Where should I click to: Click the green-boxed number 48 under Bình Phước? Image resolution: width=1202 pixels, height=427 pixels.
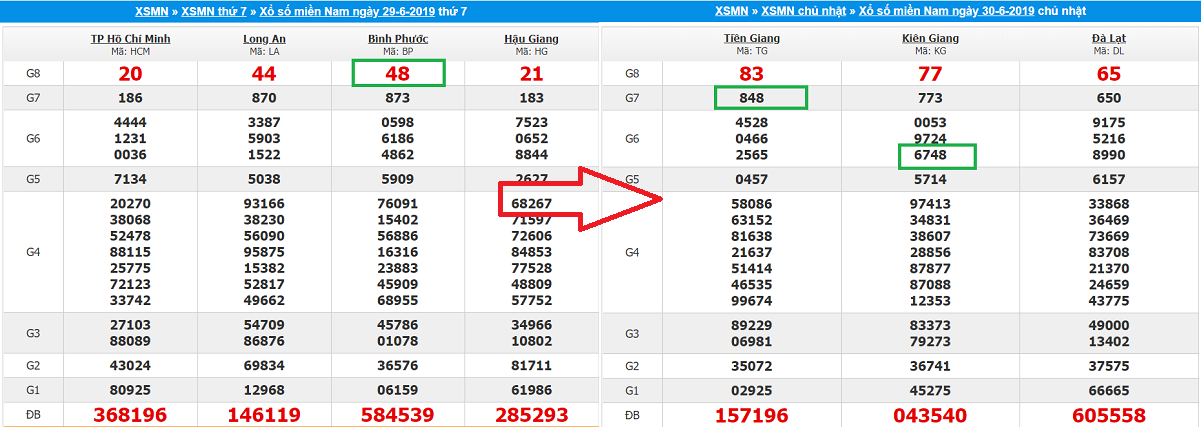click(x=398, y=74)
